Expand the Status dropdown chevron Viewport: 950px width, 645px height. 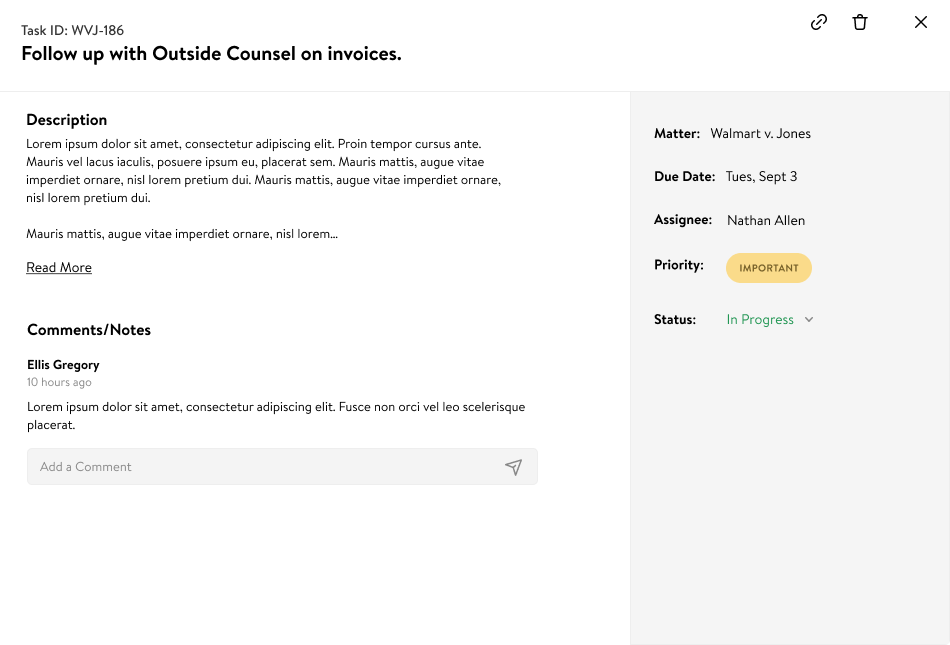[809, 320]
